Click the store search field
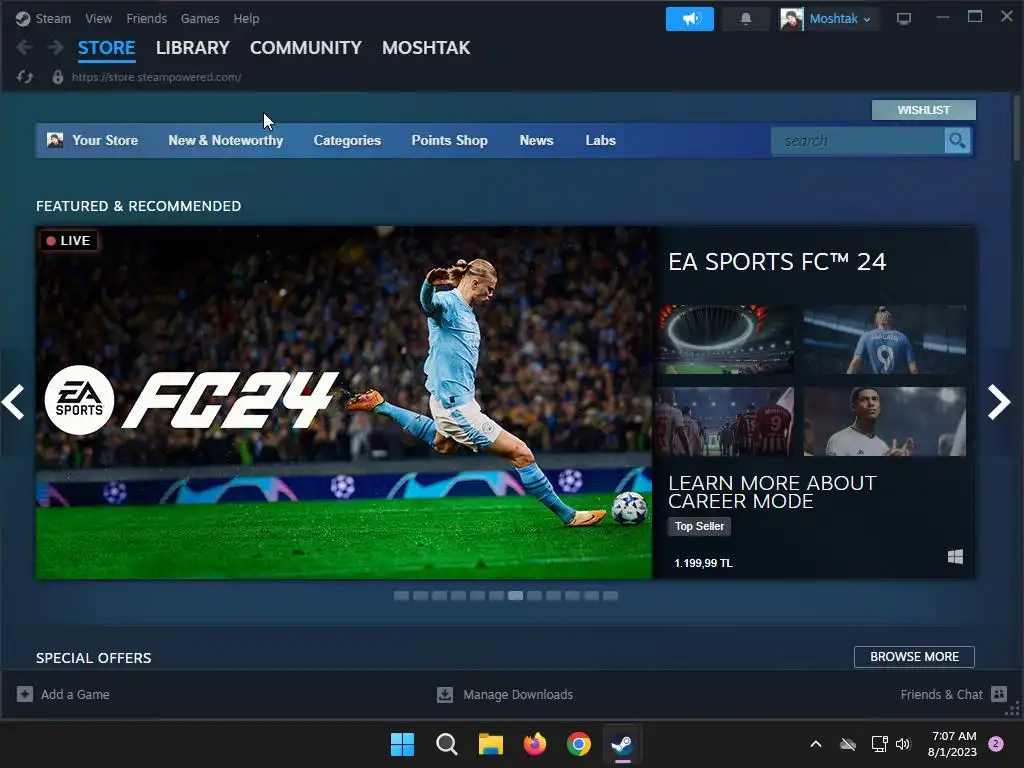 (x=857, y=140)
